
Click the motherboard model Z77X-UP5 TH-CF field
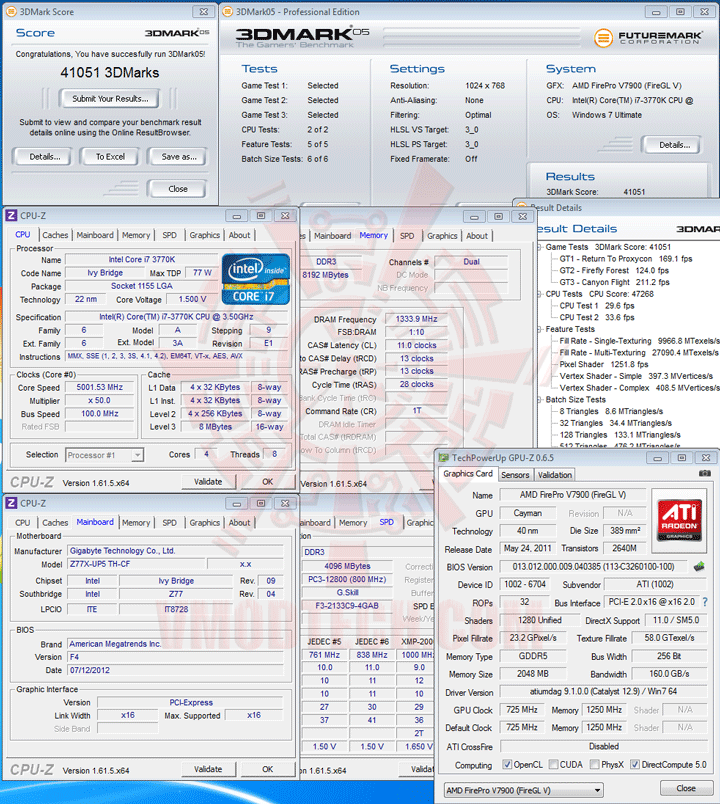coord(136,564)
